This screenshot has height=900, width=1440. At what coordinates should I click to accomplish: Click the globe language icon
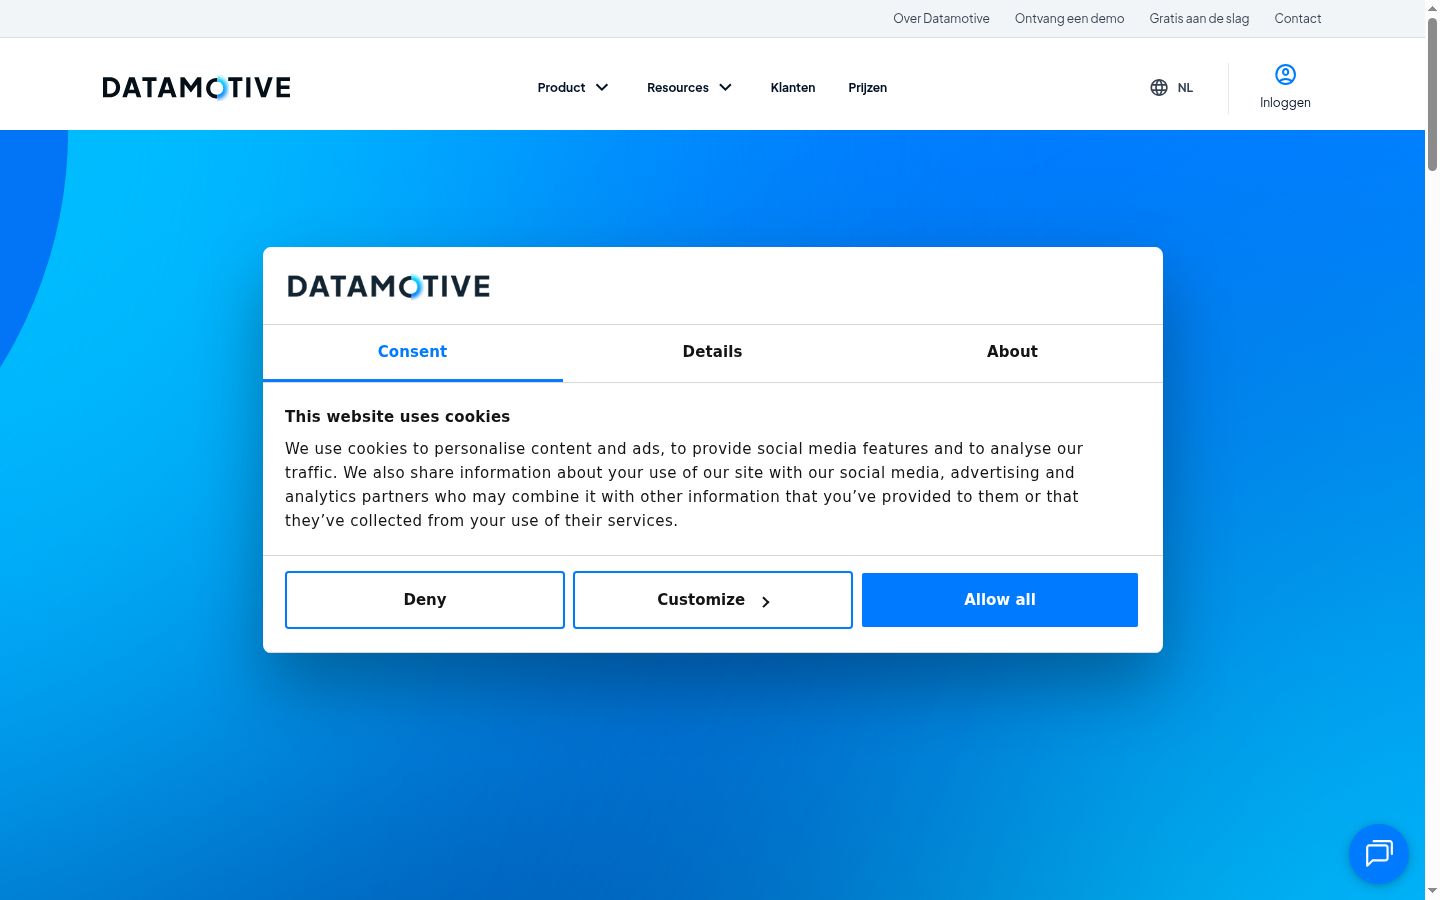click(1159, 88)
